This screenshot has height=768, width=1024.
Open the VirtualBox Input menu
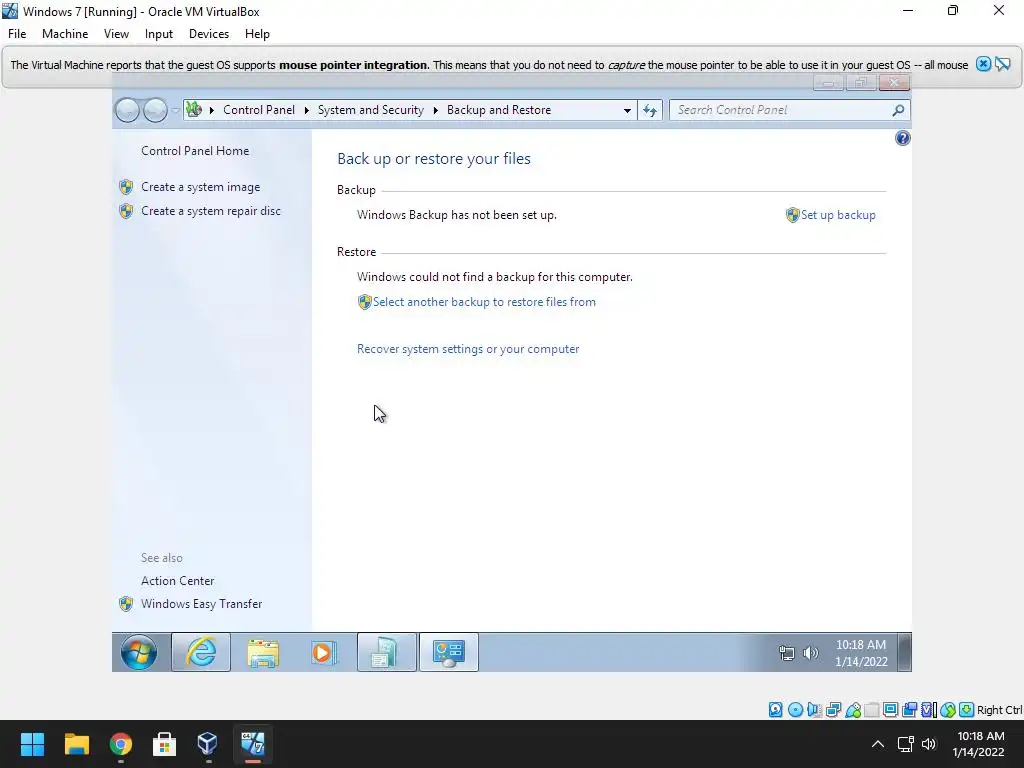[159, 34]
